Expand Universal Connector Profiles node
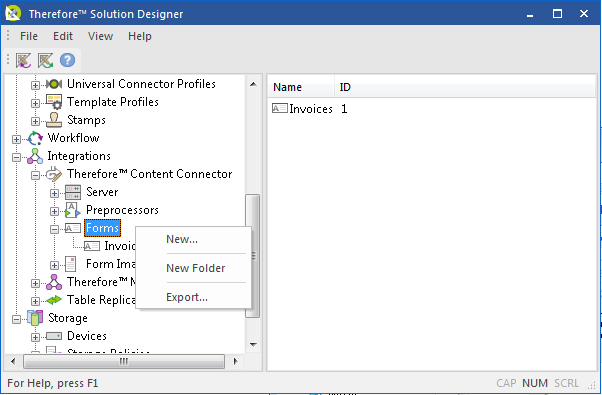Viewport: 602px width, 395px height. [x=35, y=85]
